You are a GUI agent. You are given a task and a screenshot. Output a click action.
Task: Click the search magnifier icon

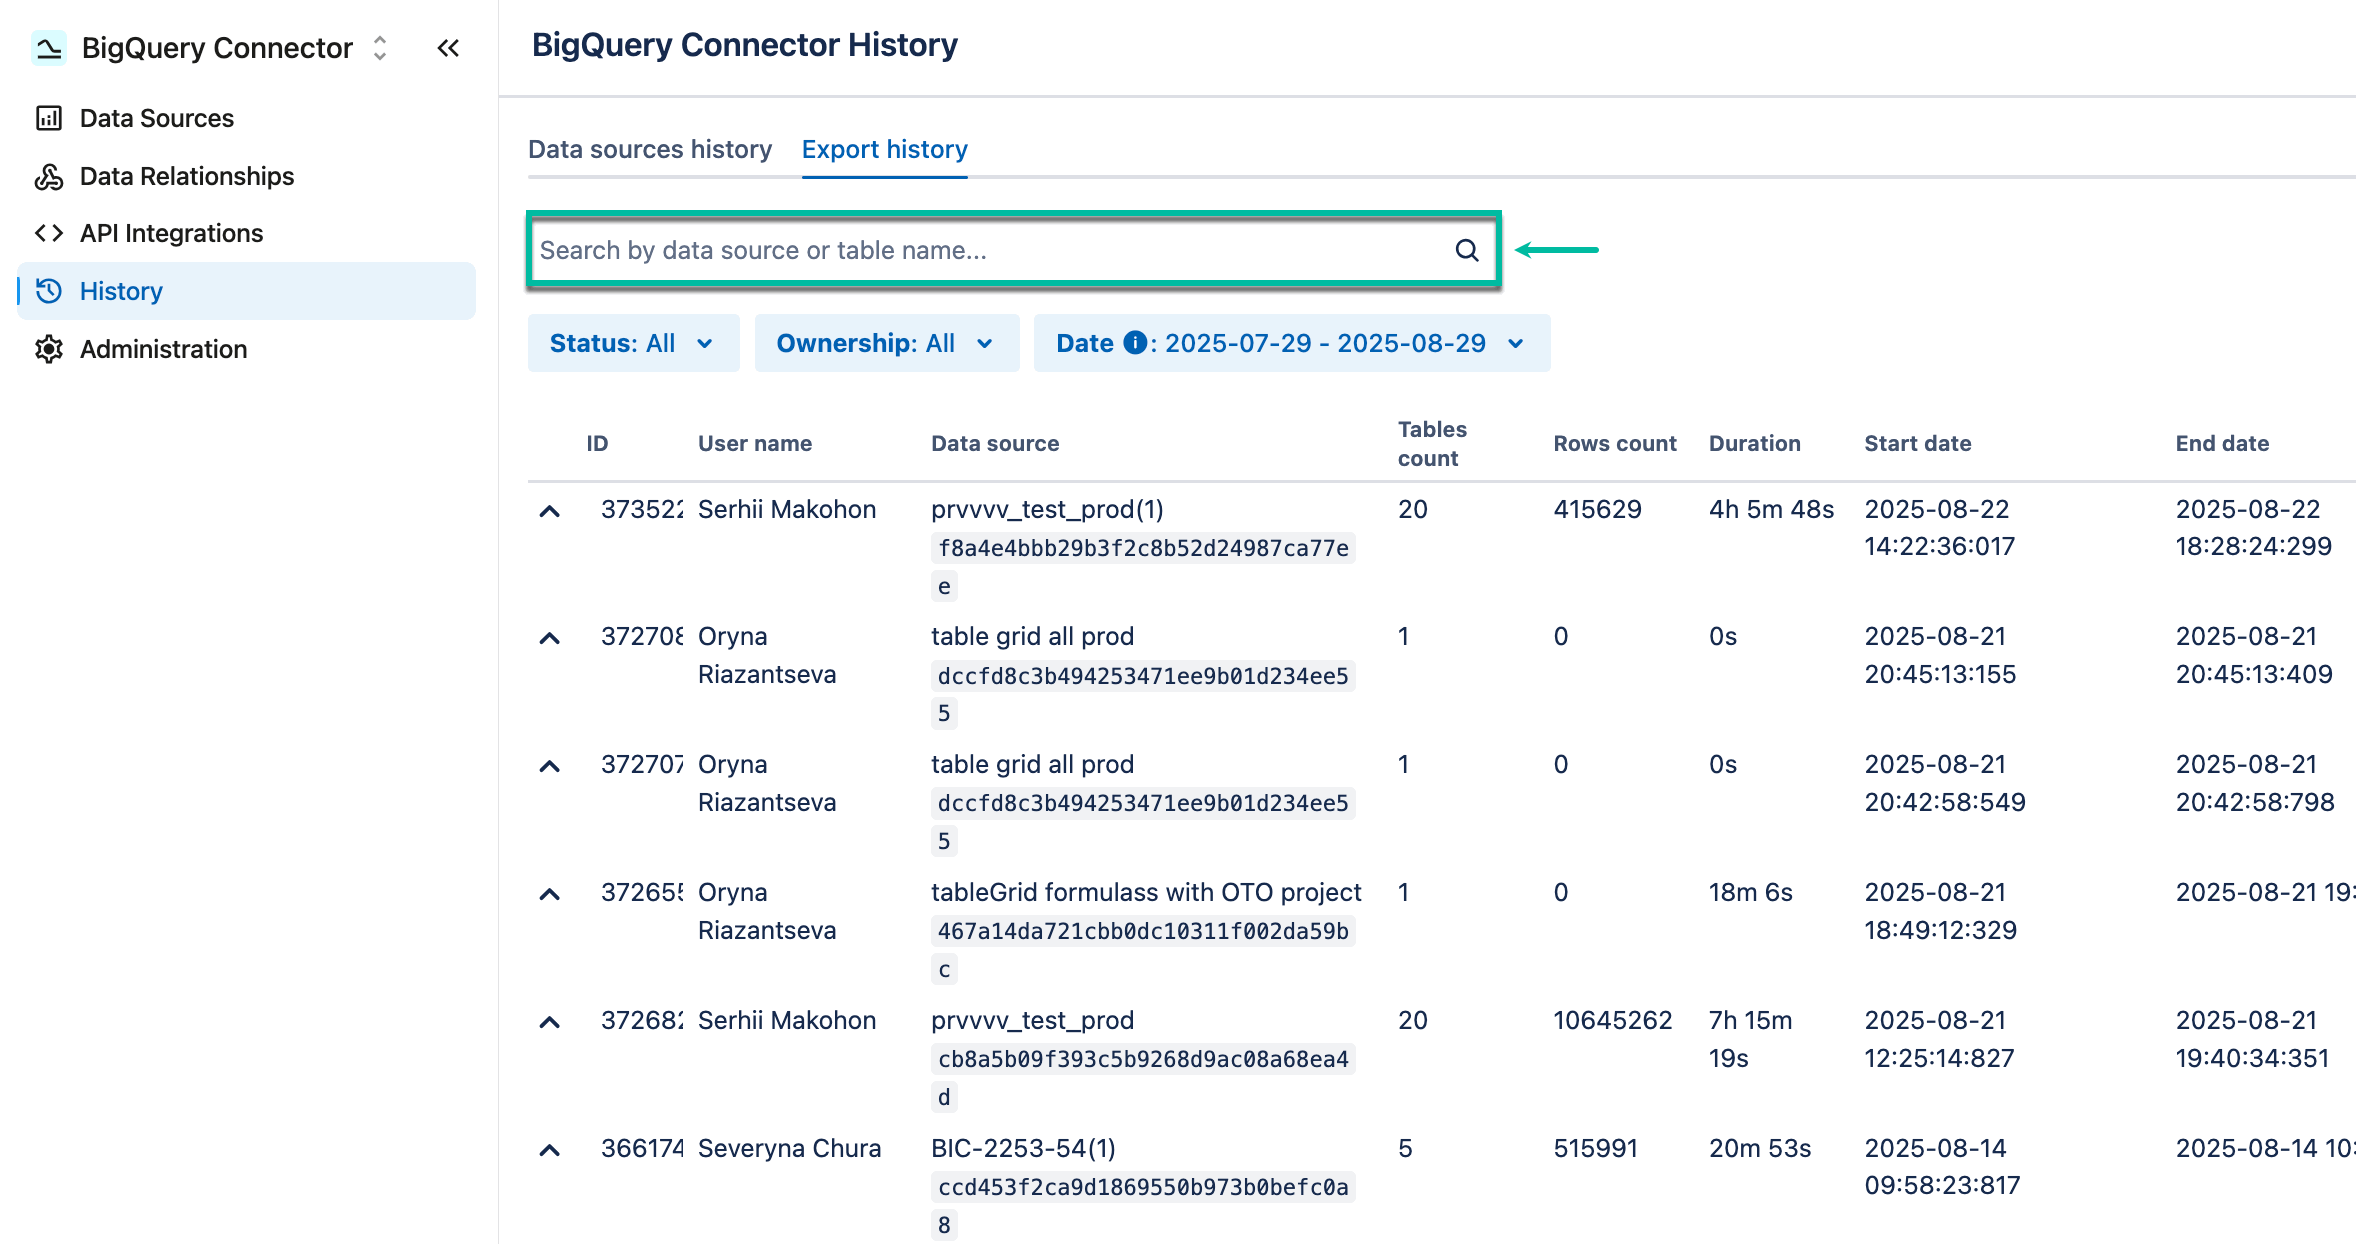(1466, 250)
